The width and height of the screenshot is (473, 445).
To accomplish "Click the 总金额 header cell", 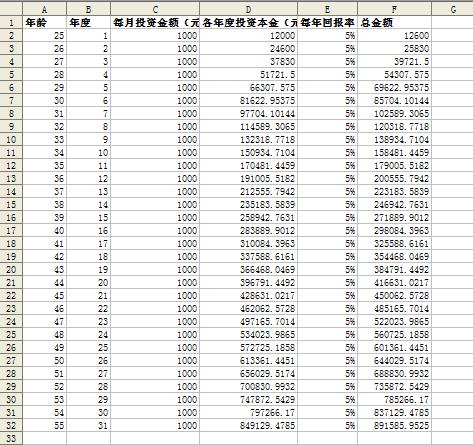I will point(394,22).
